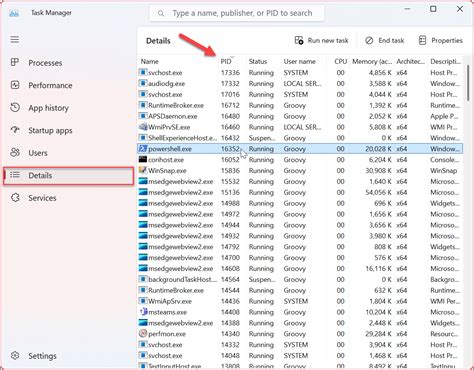Screen dimensions: 474x370
Task: Select RuntimeBroker.exe with PID 16712
Action: click(300, 105)
